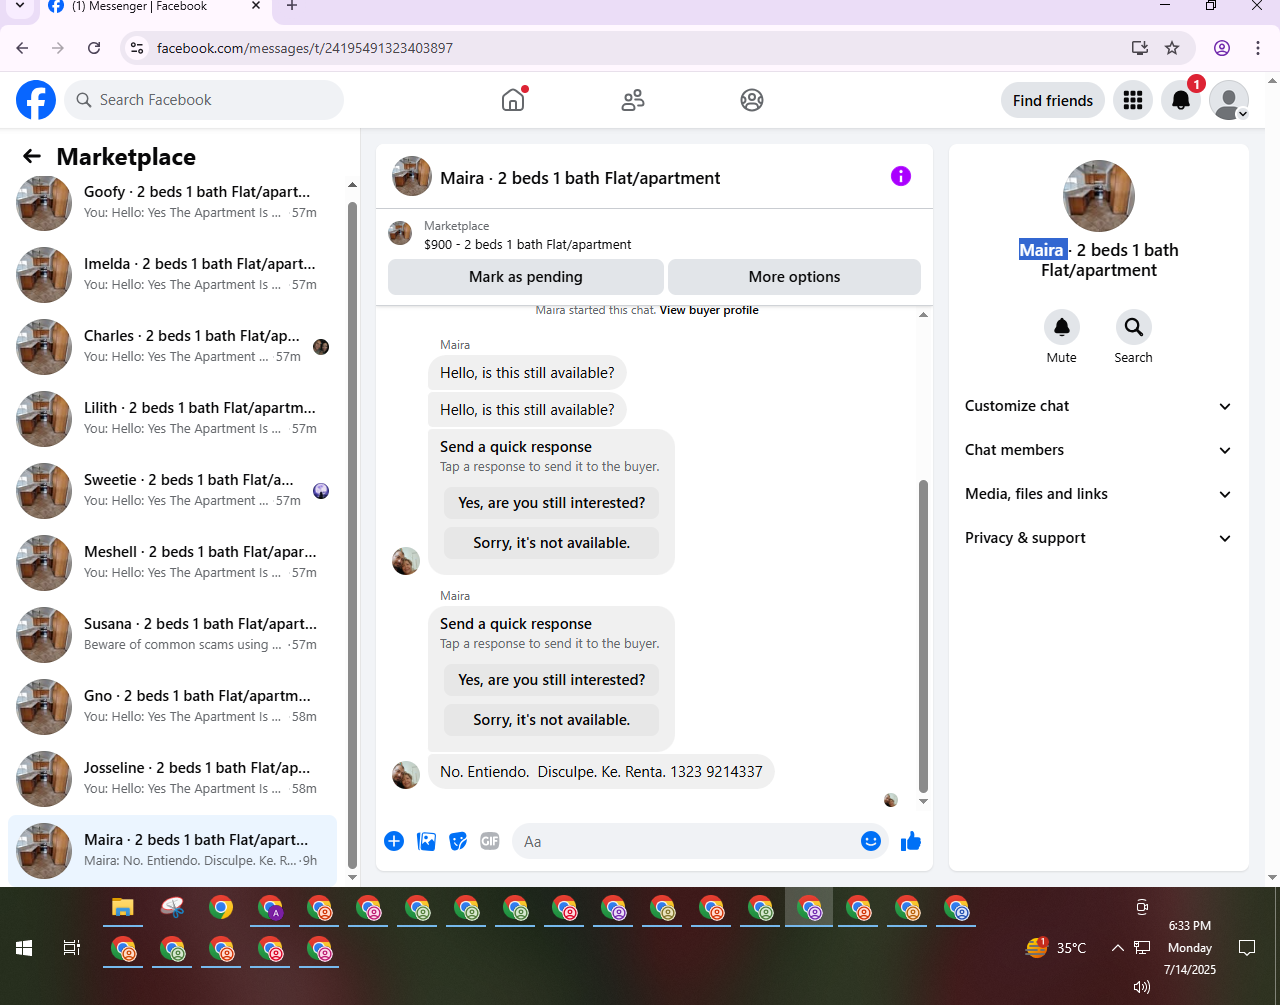Click View buyer profile link
The width and height of the screenshot is (1280, 1005).
(x=709, y=310)
